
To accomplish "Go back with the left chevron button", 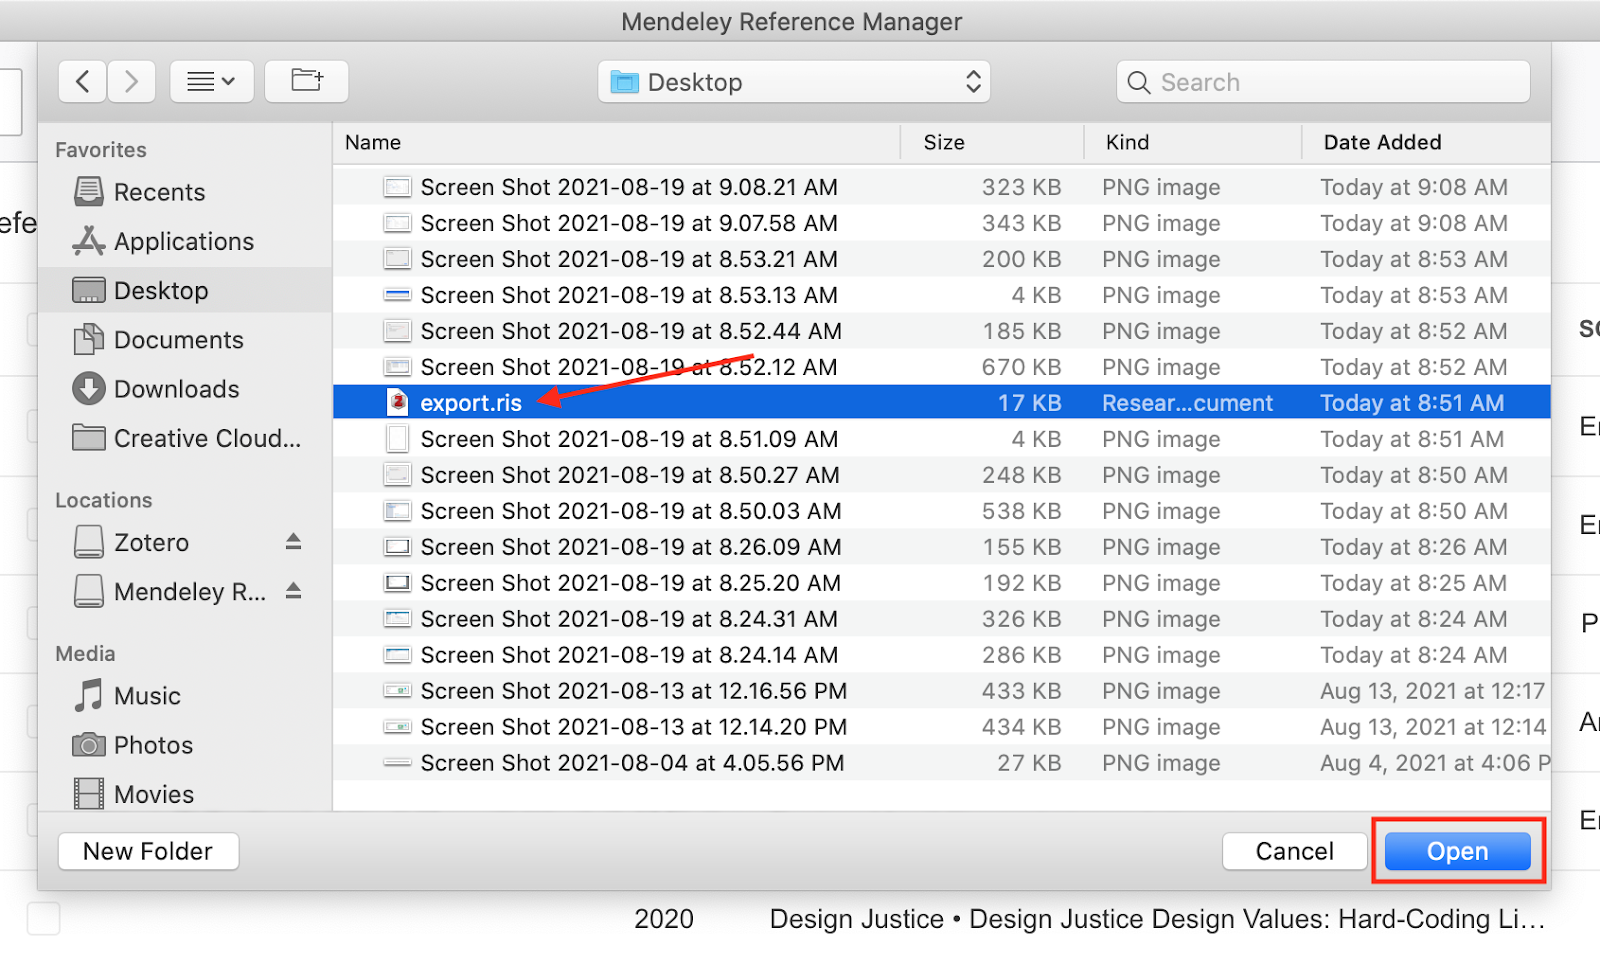I will point(83,82).
